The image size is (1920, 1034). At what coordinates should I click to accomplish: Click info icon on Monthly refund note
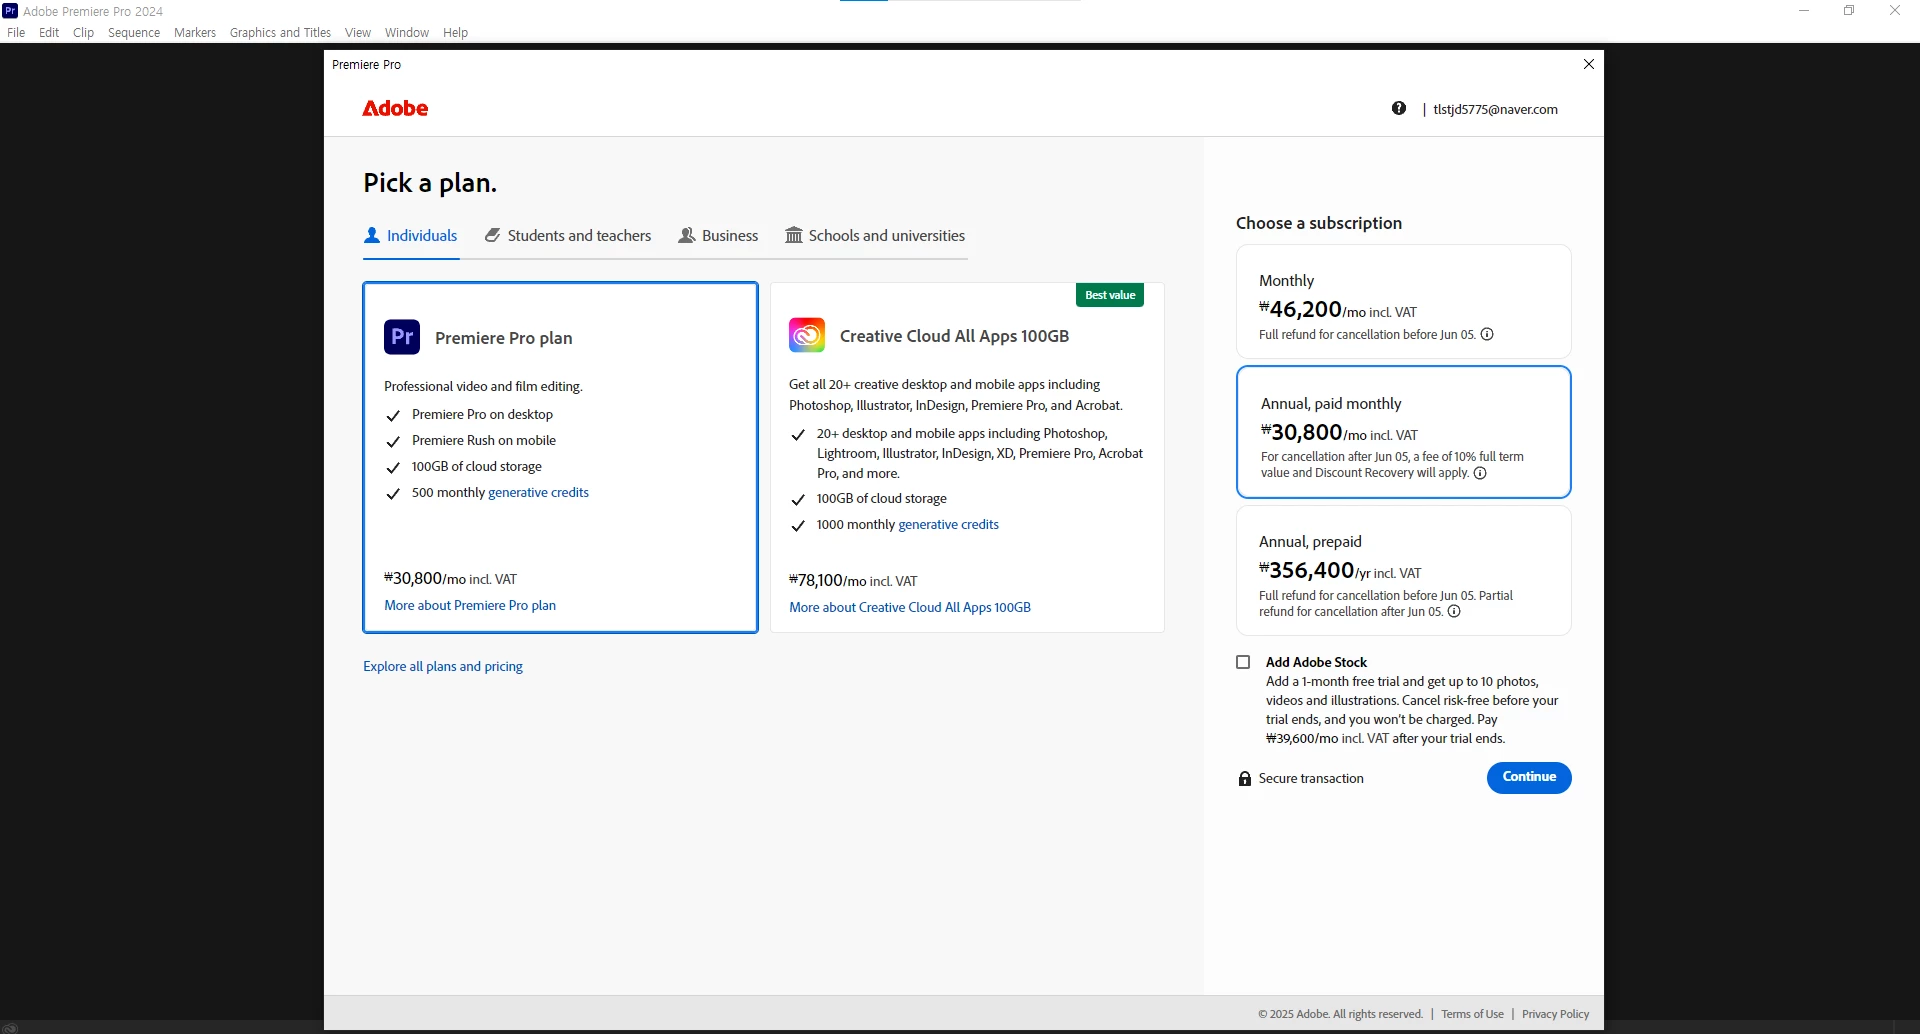[x=1487, y=334]
